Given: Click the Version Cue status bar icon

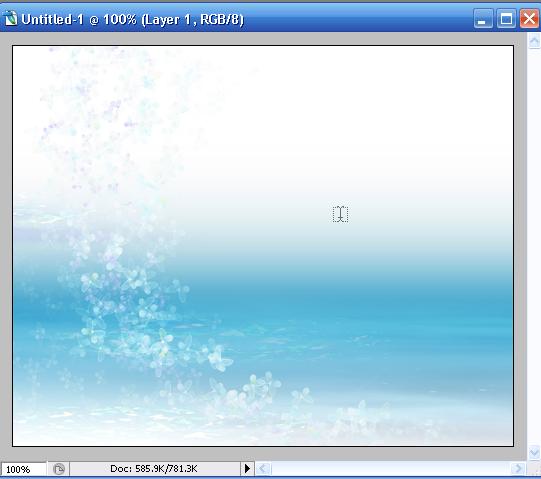Looking at the screenshot, I should 59,469.
